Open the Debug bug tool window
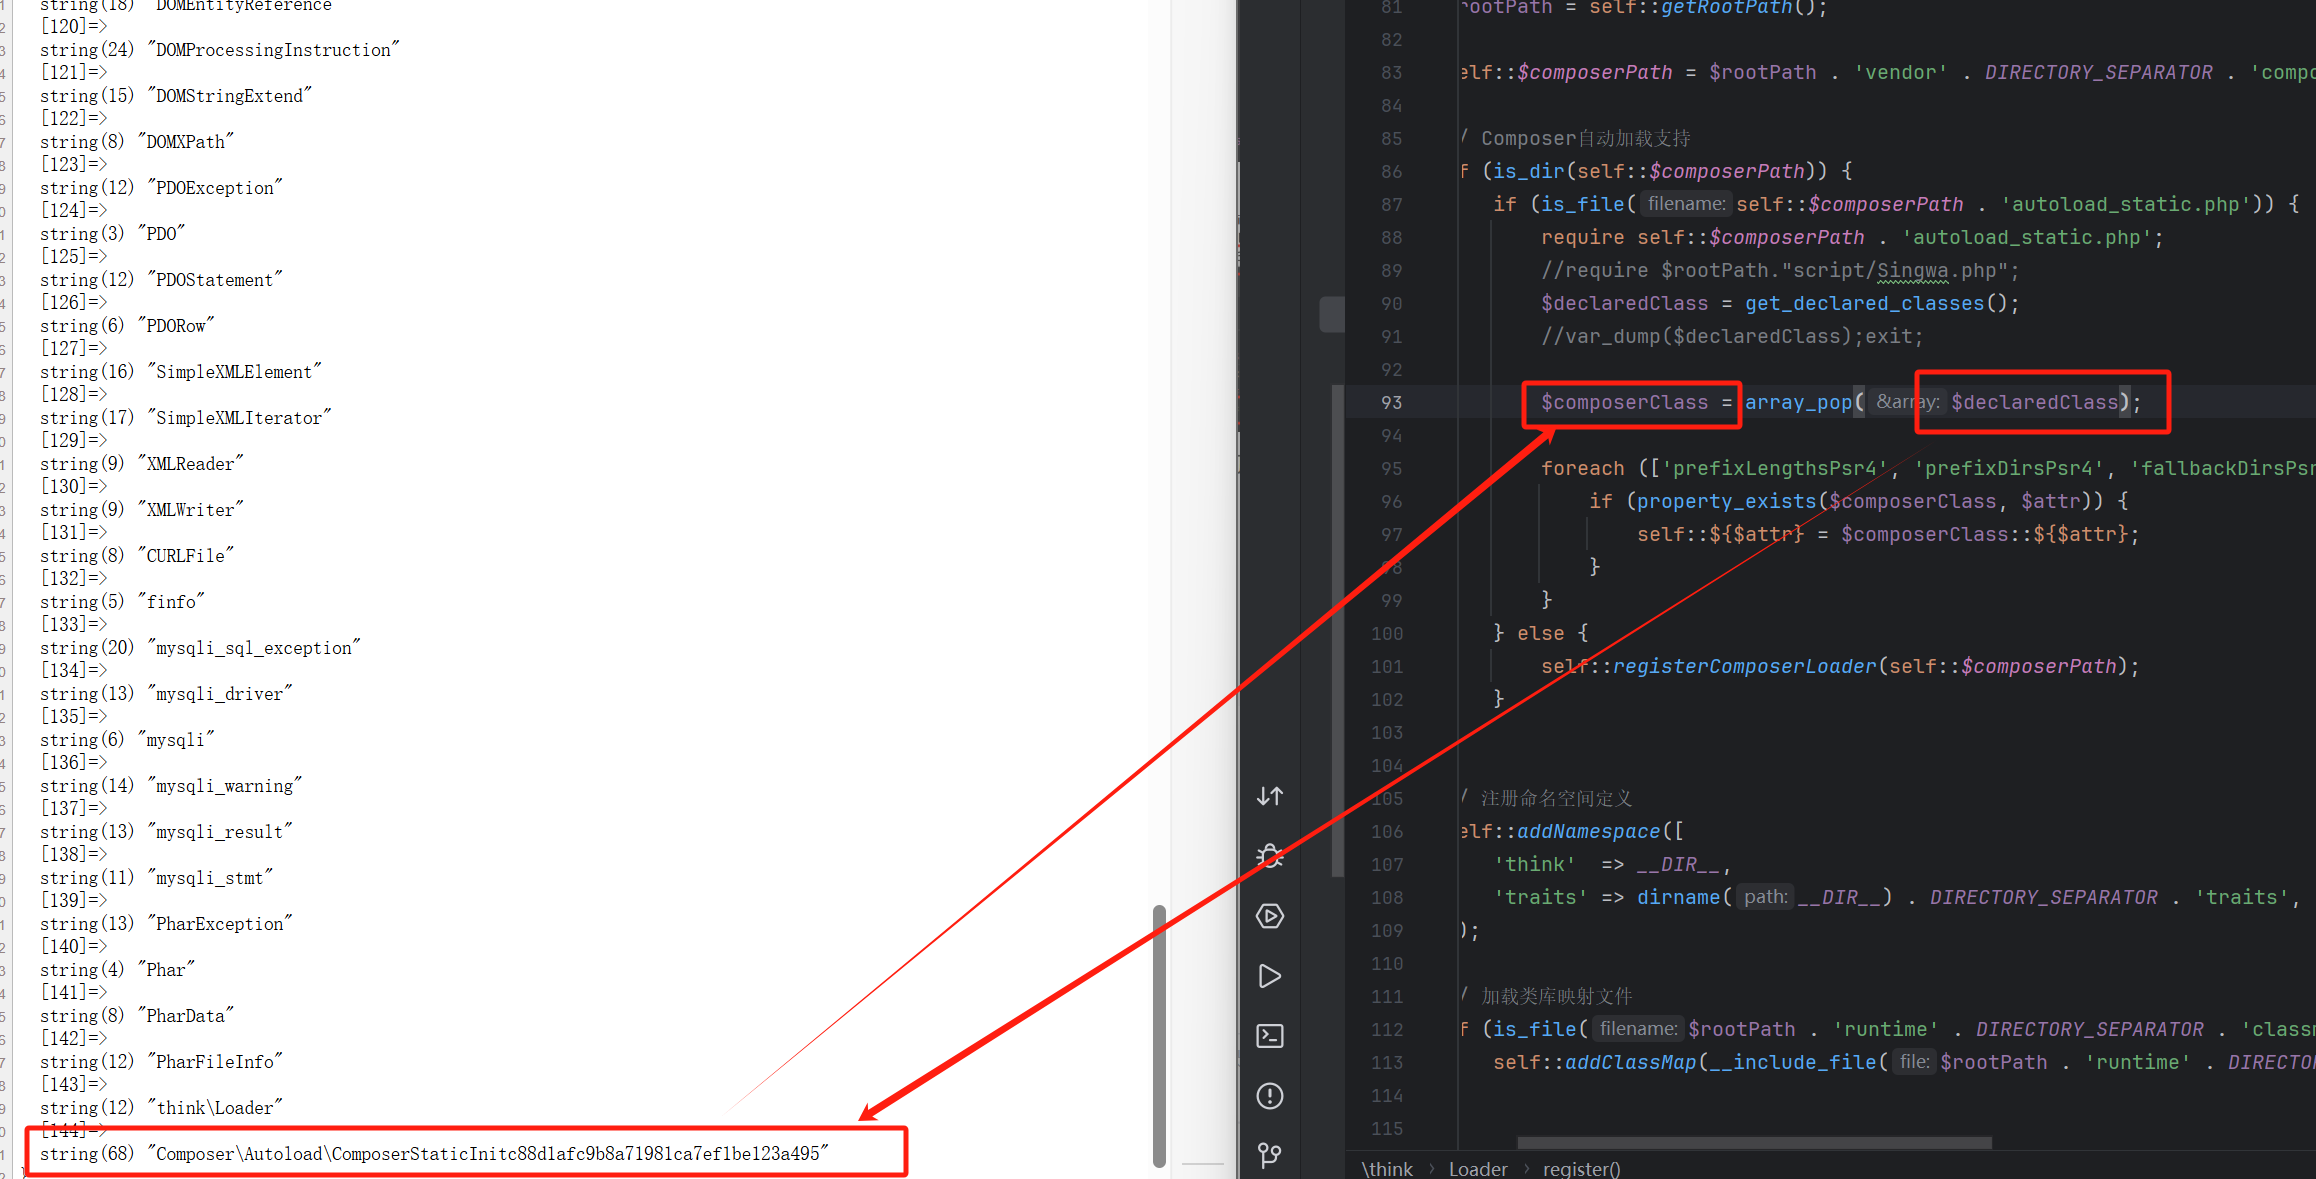 pos(1270,856)
